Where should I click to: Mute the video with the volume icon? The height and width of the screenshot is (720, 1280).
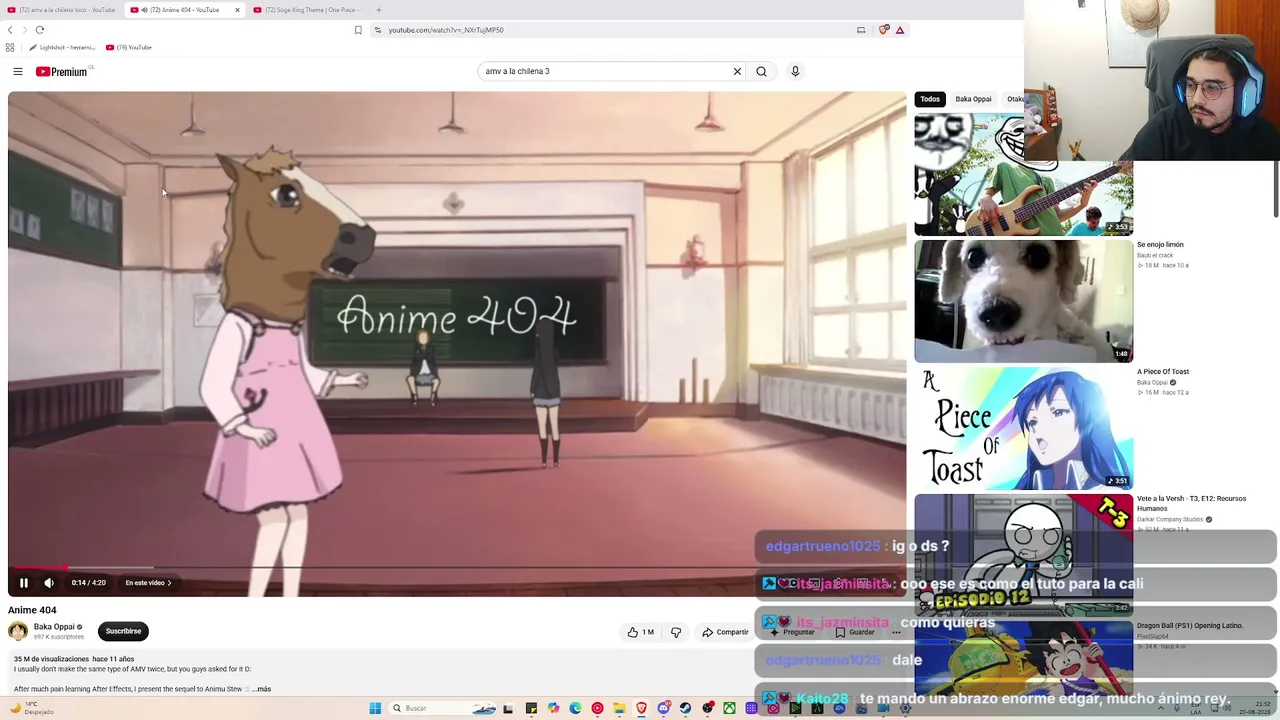tap(49, 583)
